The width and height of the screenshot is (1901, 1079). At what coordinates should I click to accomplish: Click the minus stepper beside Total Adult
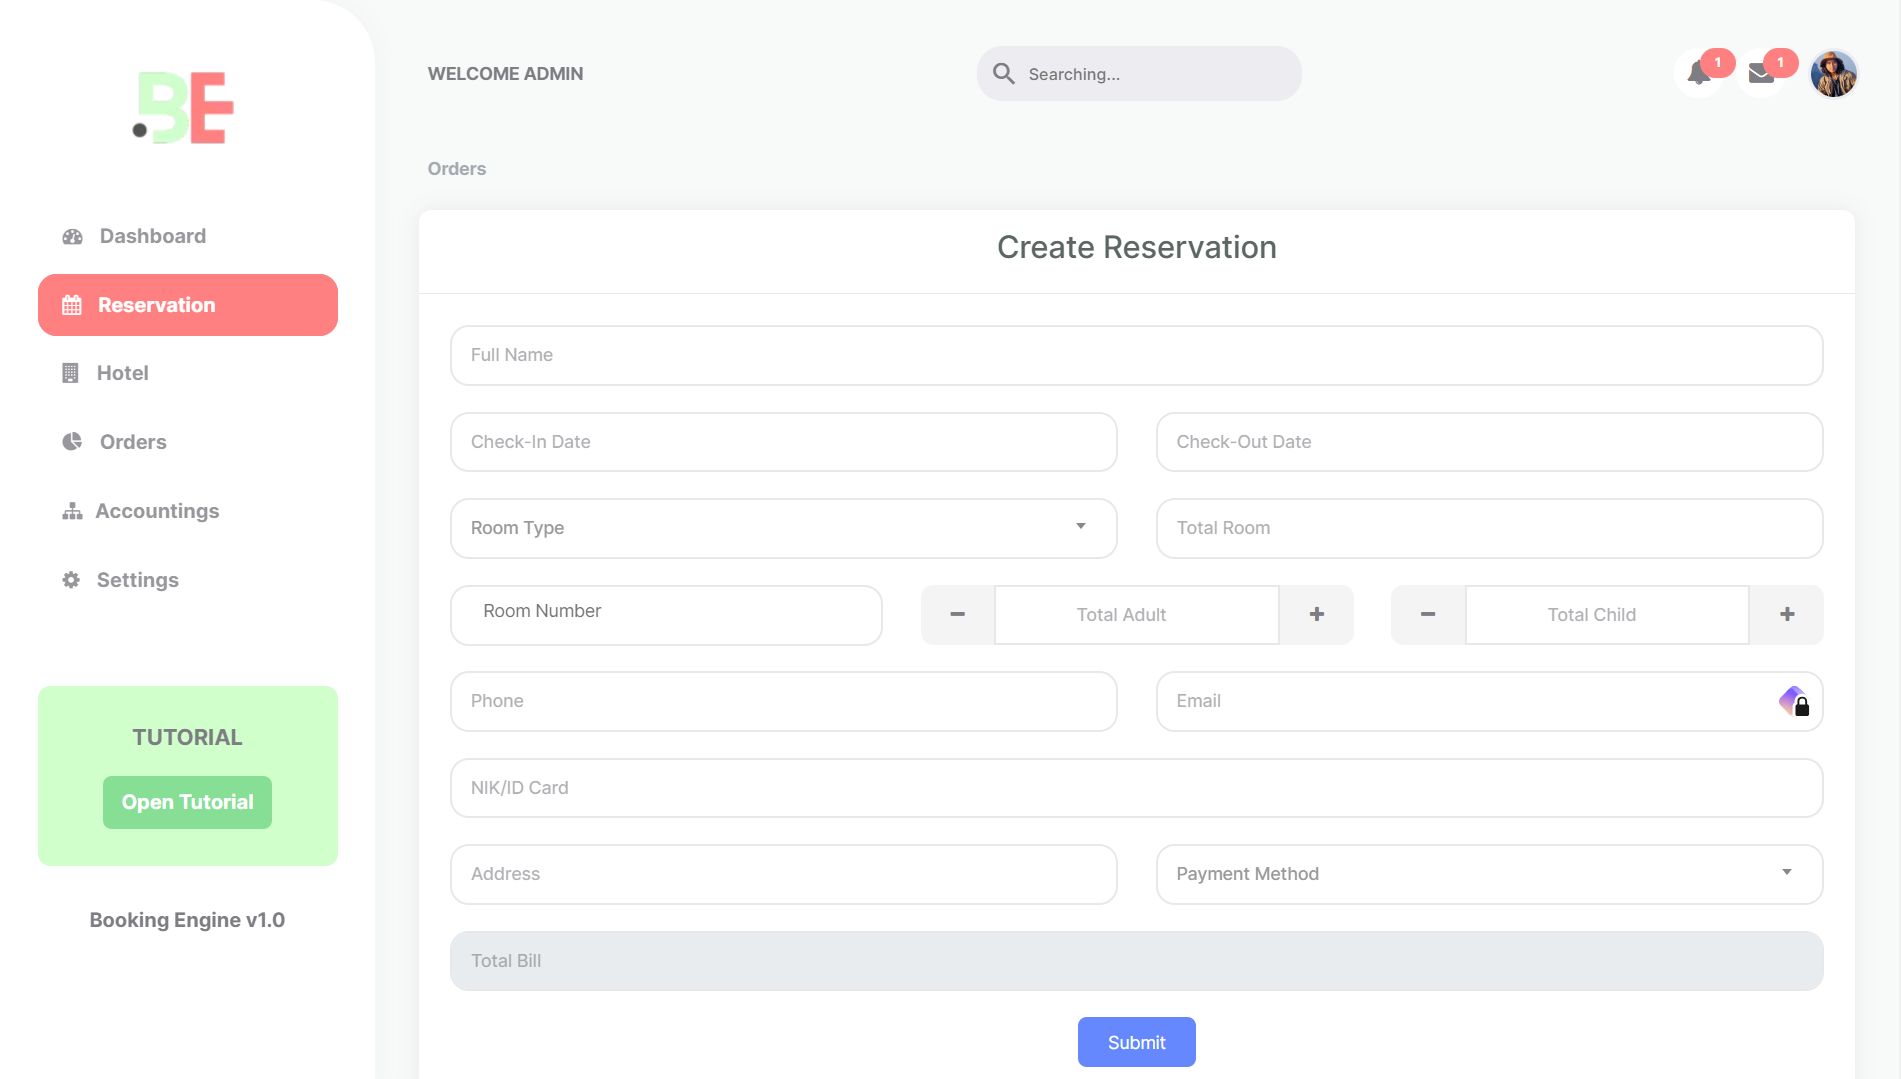click(x=956, y=615)
